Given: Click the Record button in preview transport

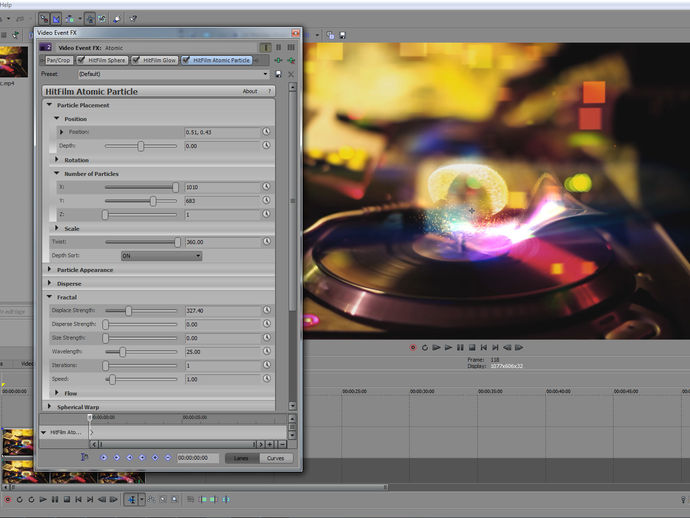Looking at the screenshot, I should point(413,348).
